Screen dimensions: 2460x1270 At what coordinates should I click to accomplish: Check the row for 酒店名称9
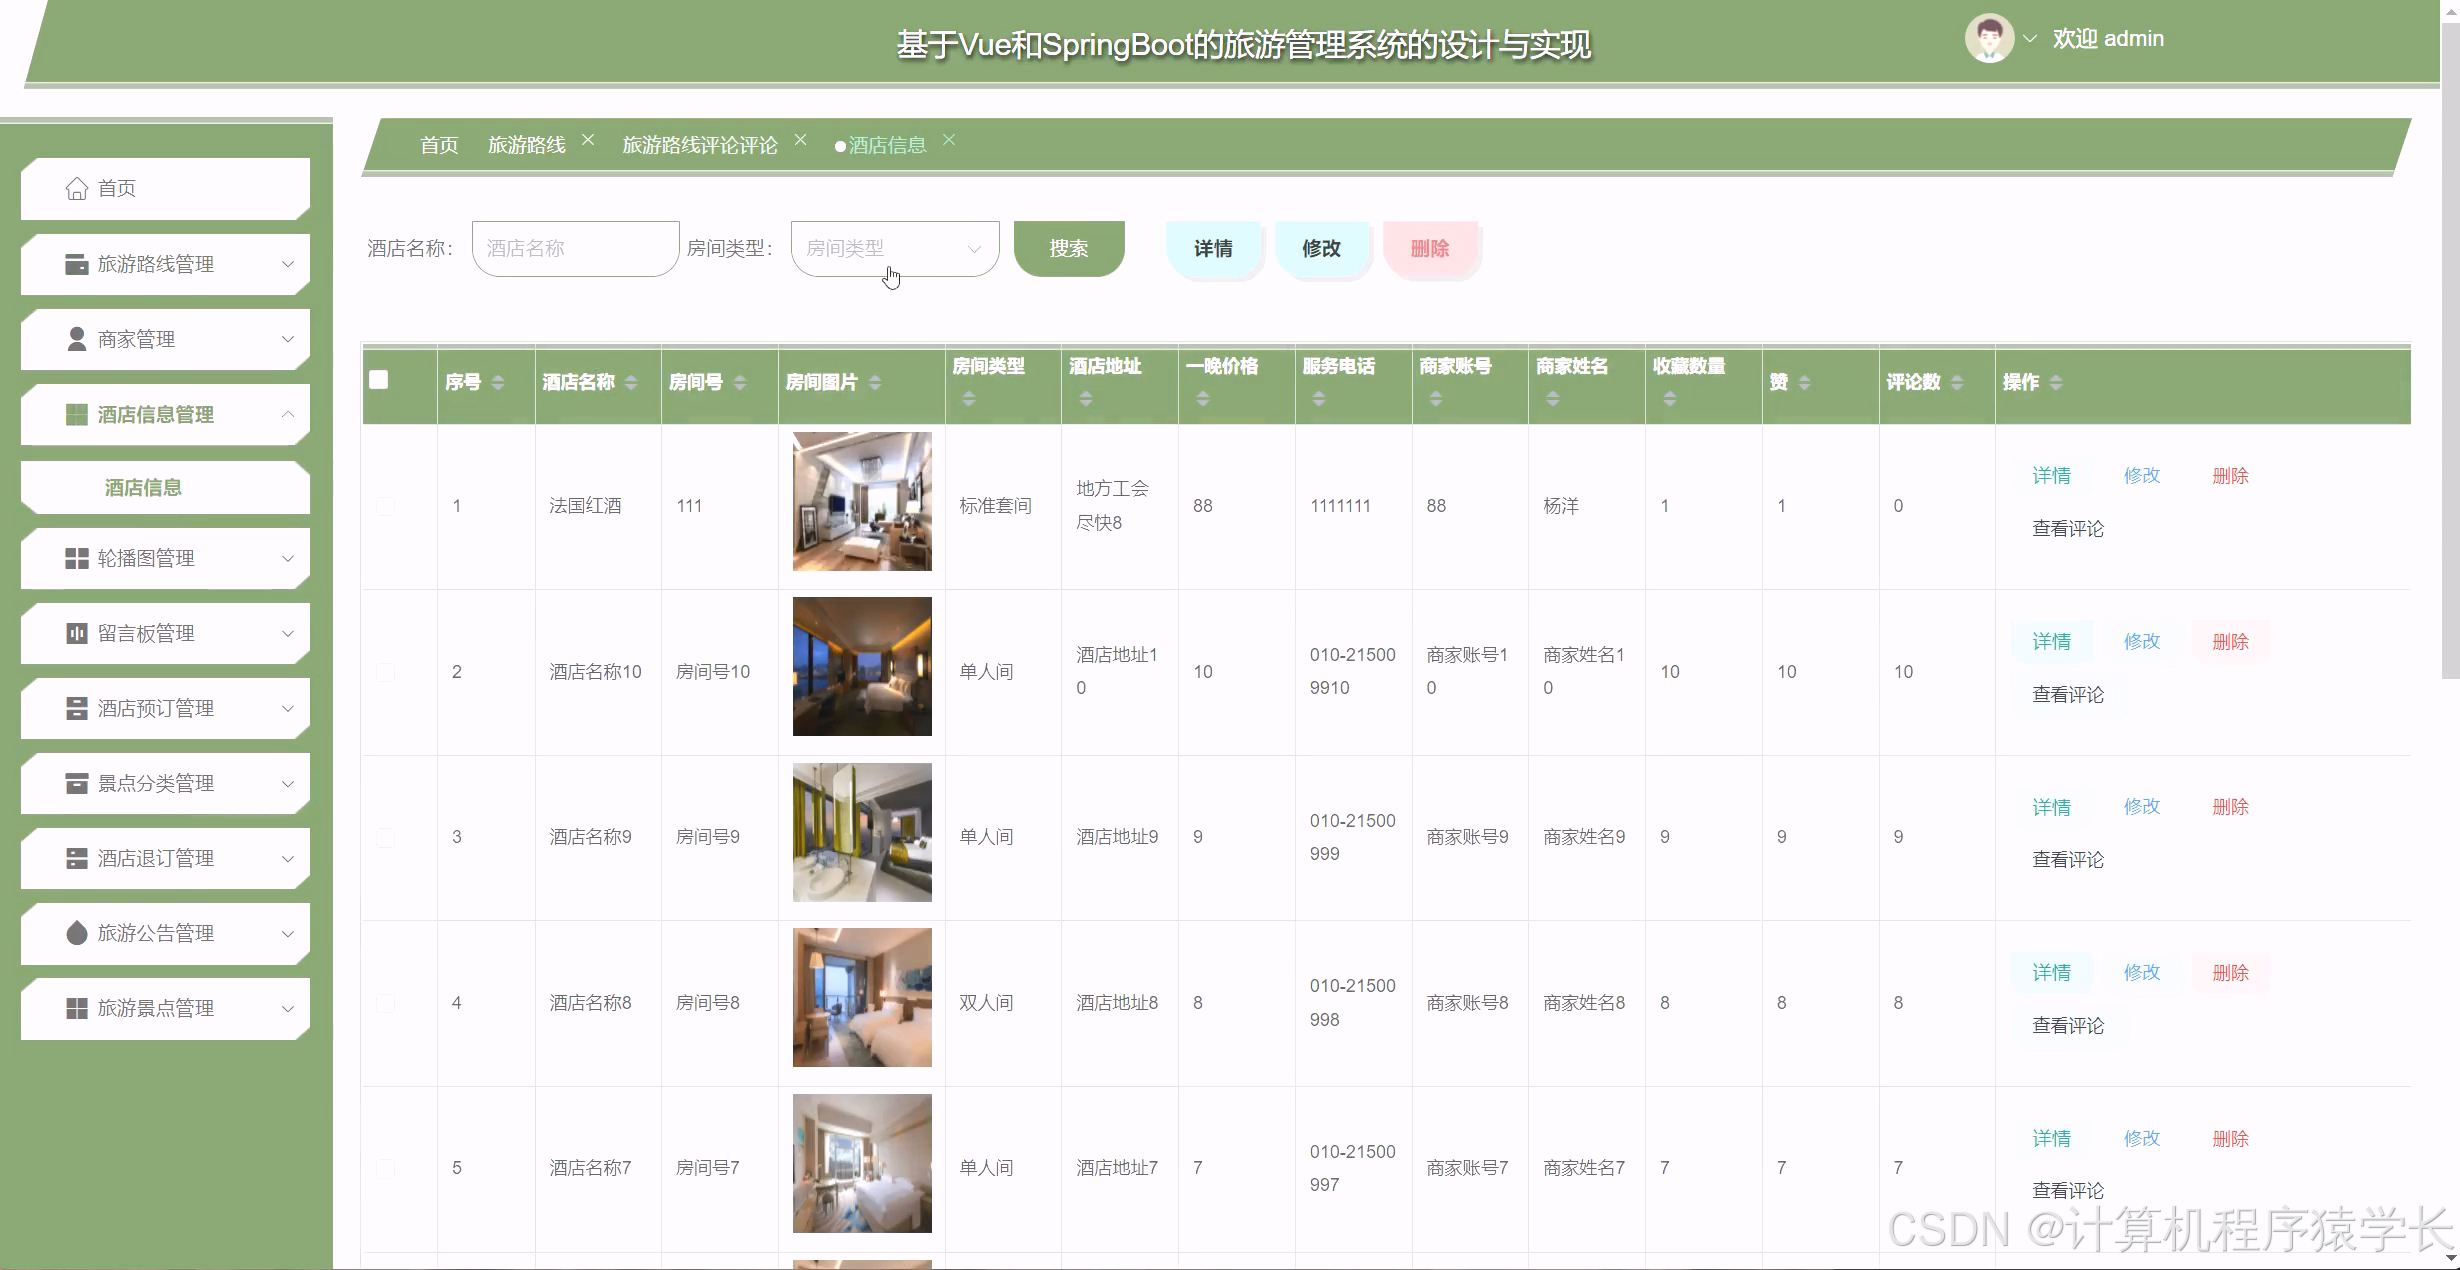click(385, 837)
